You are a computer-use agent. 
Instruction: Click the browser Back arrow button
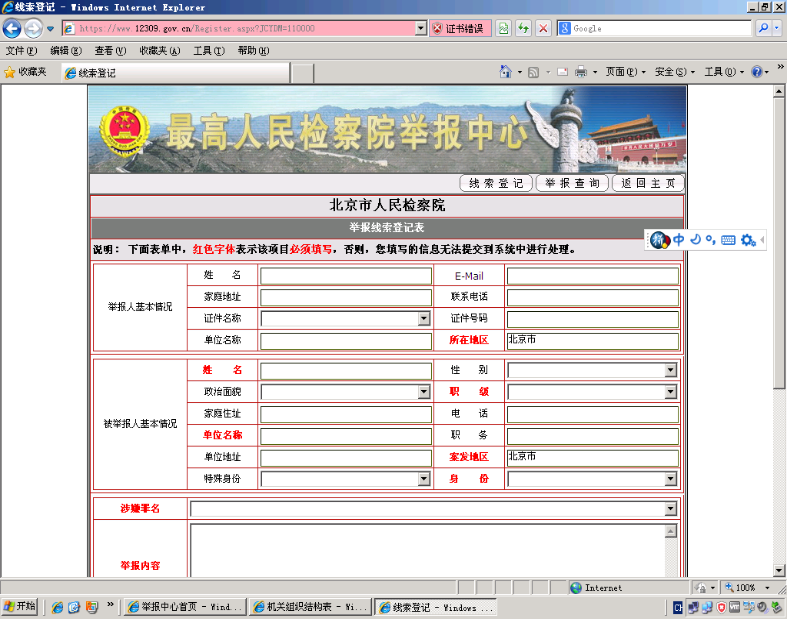click(x=13, y=29)
